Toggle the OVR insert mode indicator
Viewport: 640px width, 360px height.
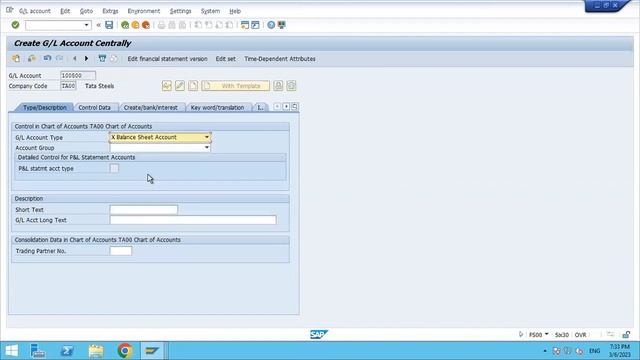580,335
